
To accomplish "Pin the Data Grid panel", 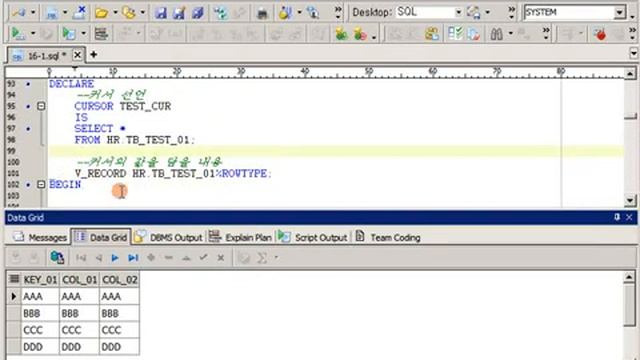I will [617, 217].
